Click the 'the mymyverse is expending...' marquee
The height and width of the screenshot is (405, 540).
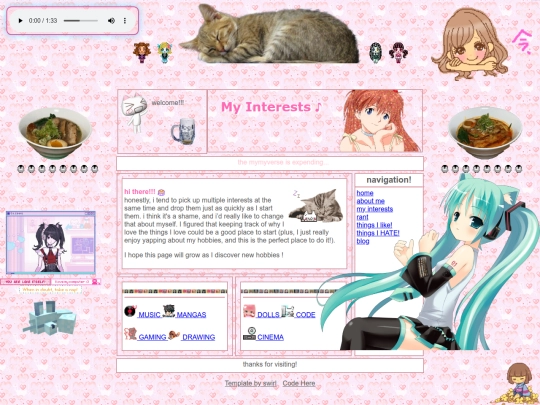pos(283,162)
